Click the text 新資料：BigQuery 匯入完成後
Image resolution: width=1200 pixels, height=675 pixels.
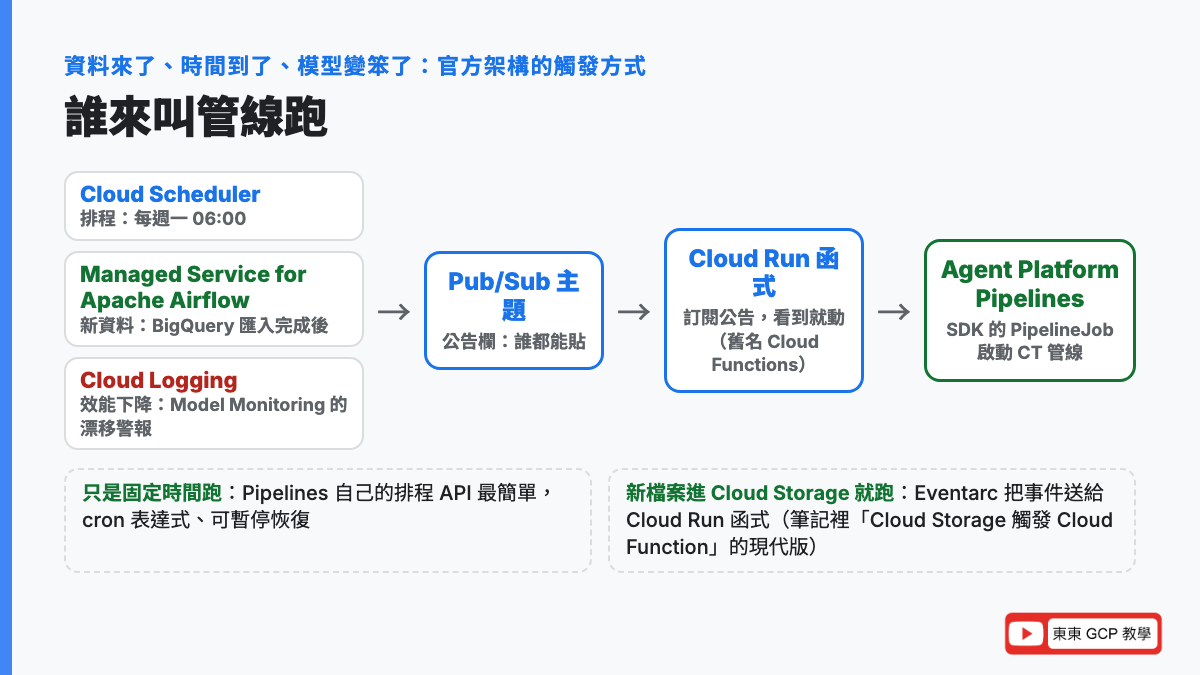click(x=204, y=325)
